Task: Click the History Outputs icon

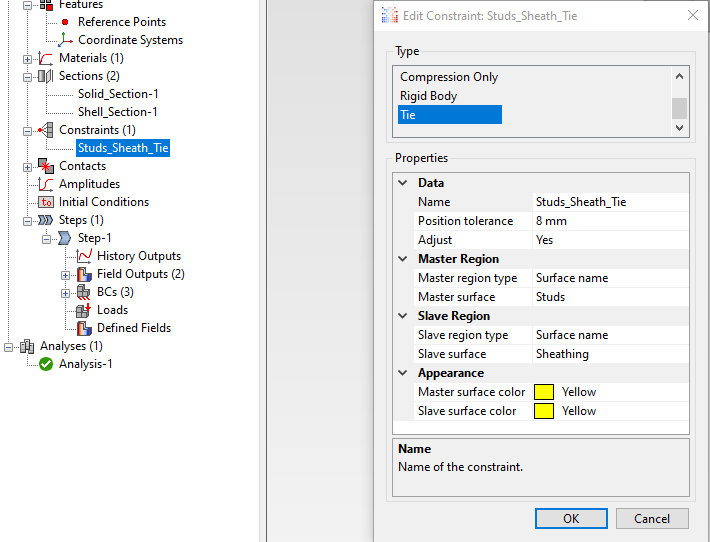Action: pyautogui.click(x=84, y=256)
